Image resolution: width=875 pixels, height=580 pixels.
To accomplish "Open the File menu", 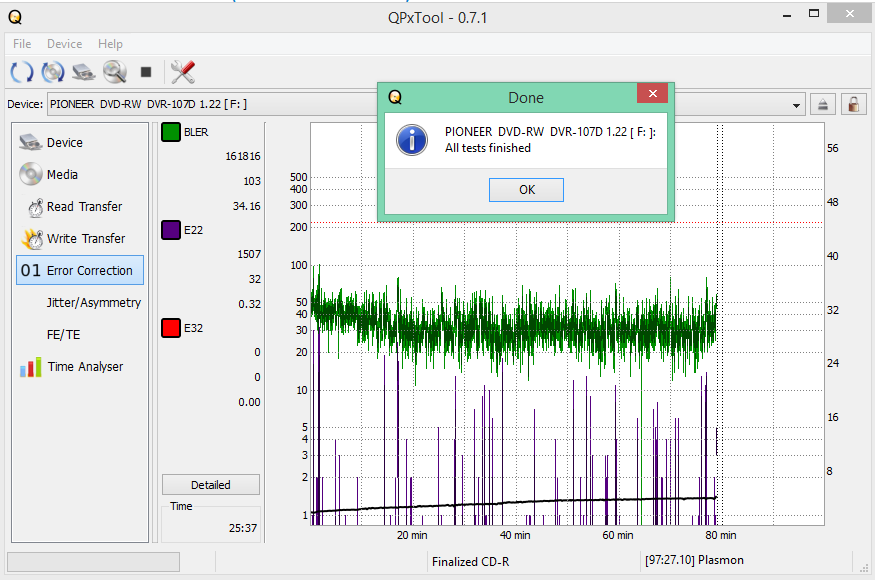I will coord(22,44).
